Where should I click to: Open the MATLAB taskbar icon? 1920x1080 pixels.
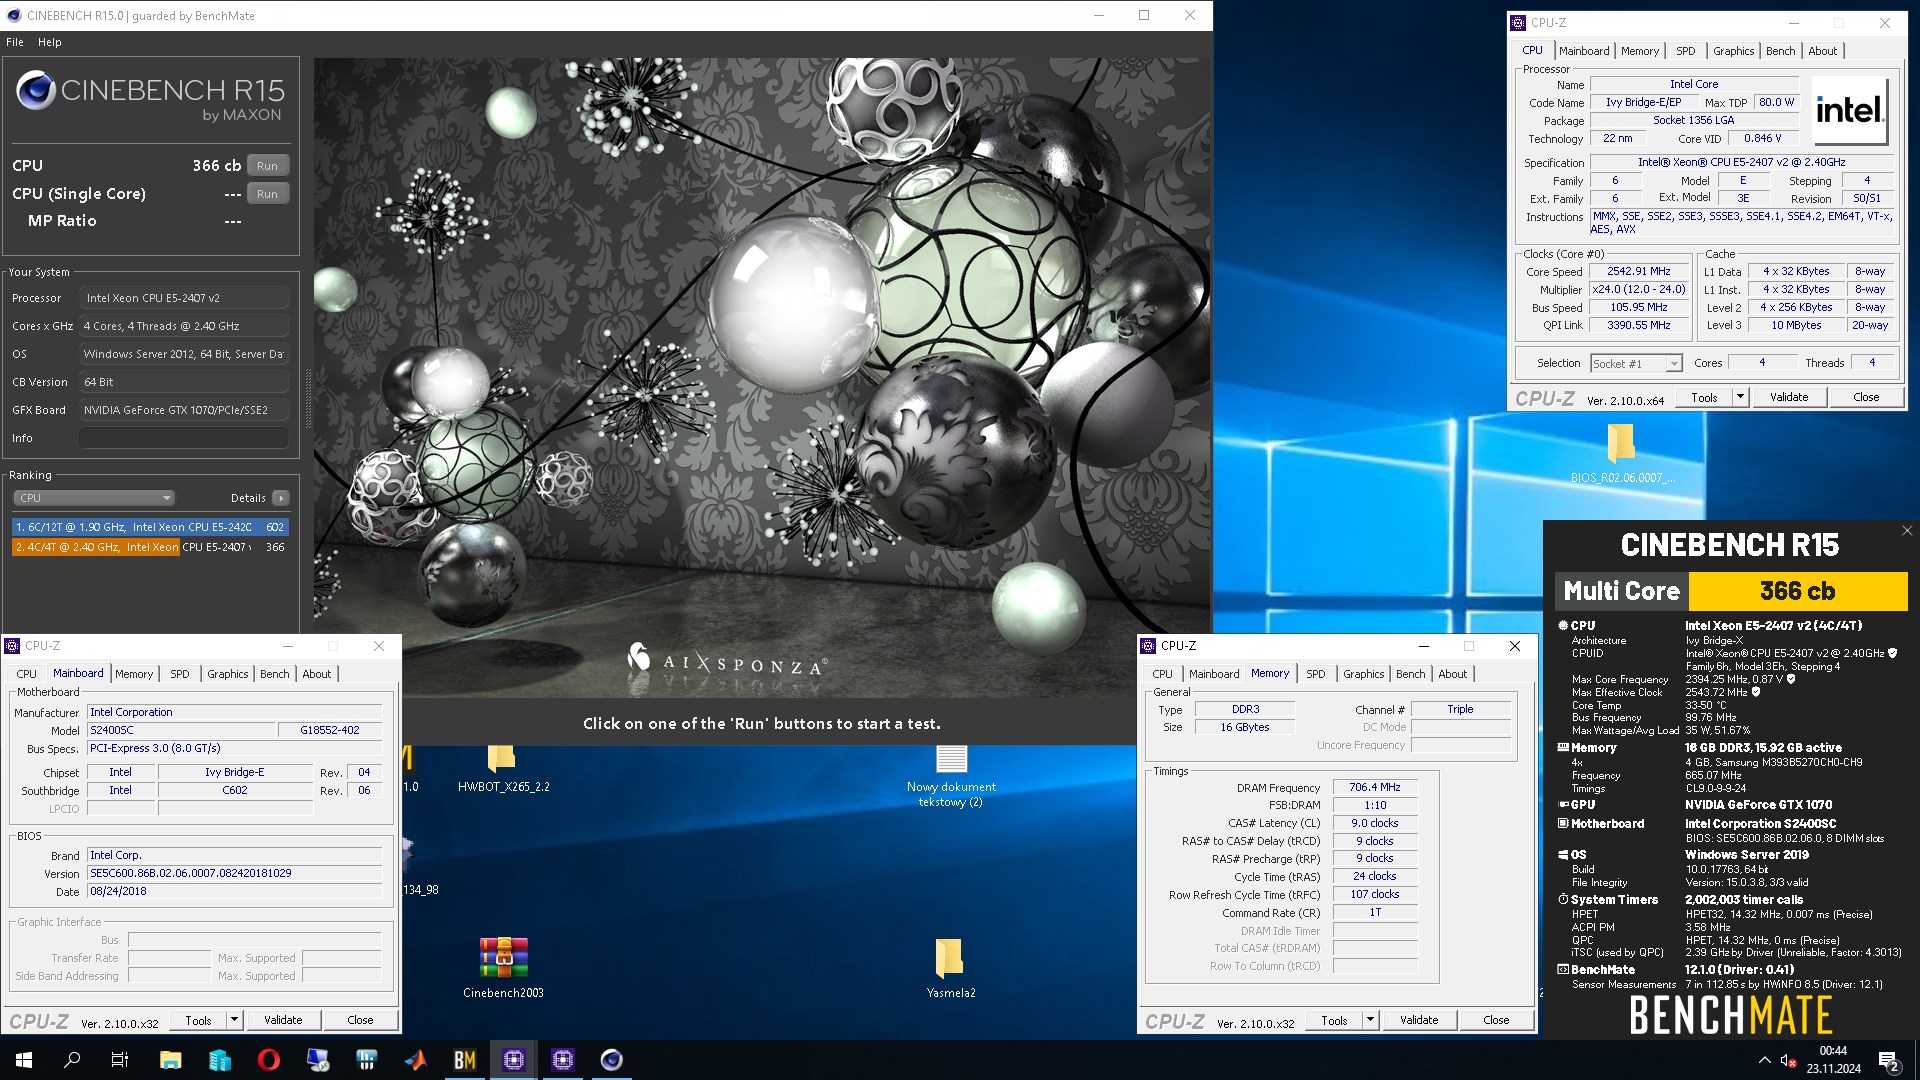416,1060
